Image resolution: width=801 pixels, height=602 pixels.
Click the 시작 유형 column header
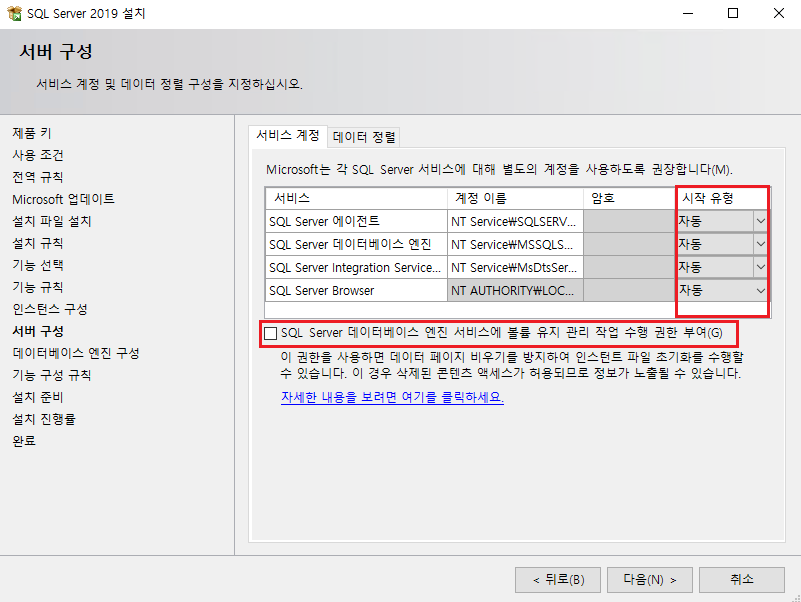click(x=722, y=198)
